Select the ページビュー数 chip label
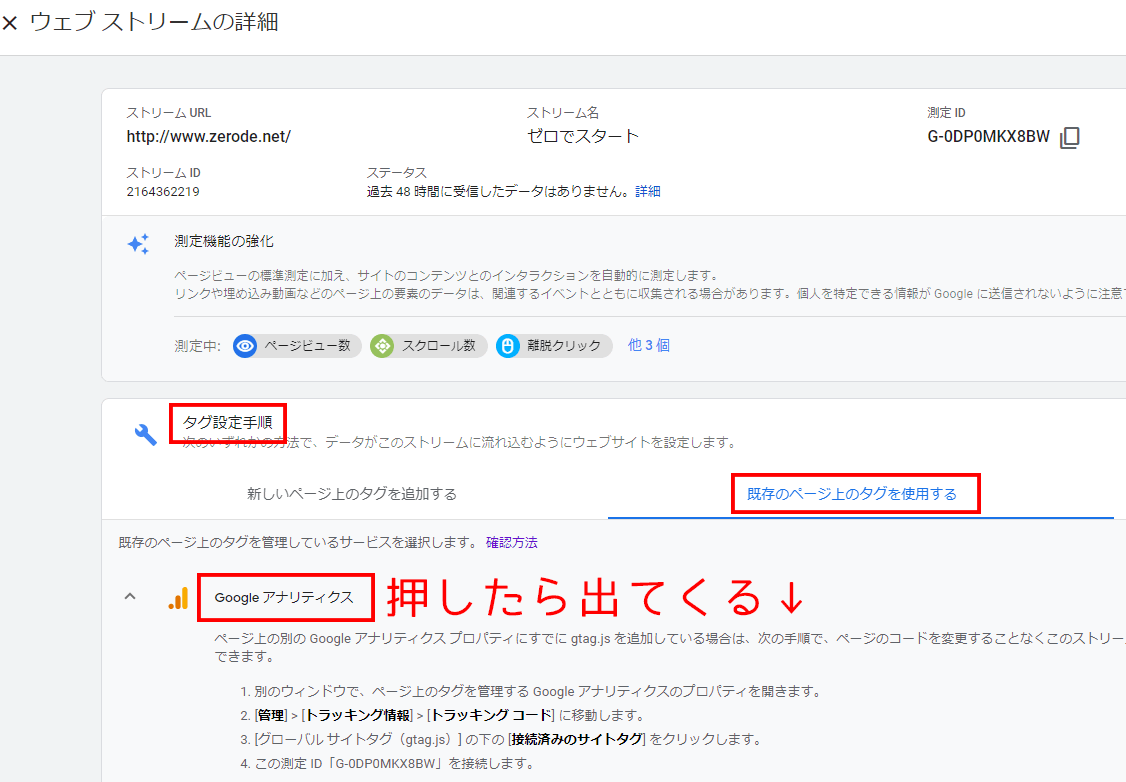 (x=306, y=346)
